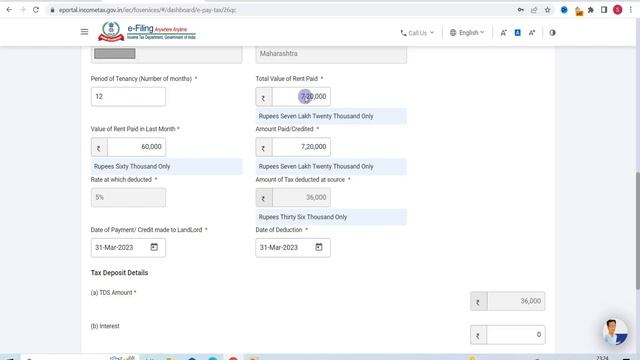Edit the Interest amount field

(x=516, y=335)
